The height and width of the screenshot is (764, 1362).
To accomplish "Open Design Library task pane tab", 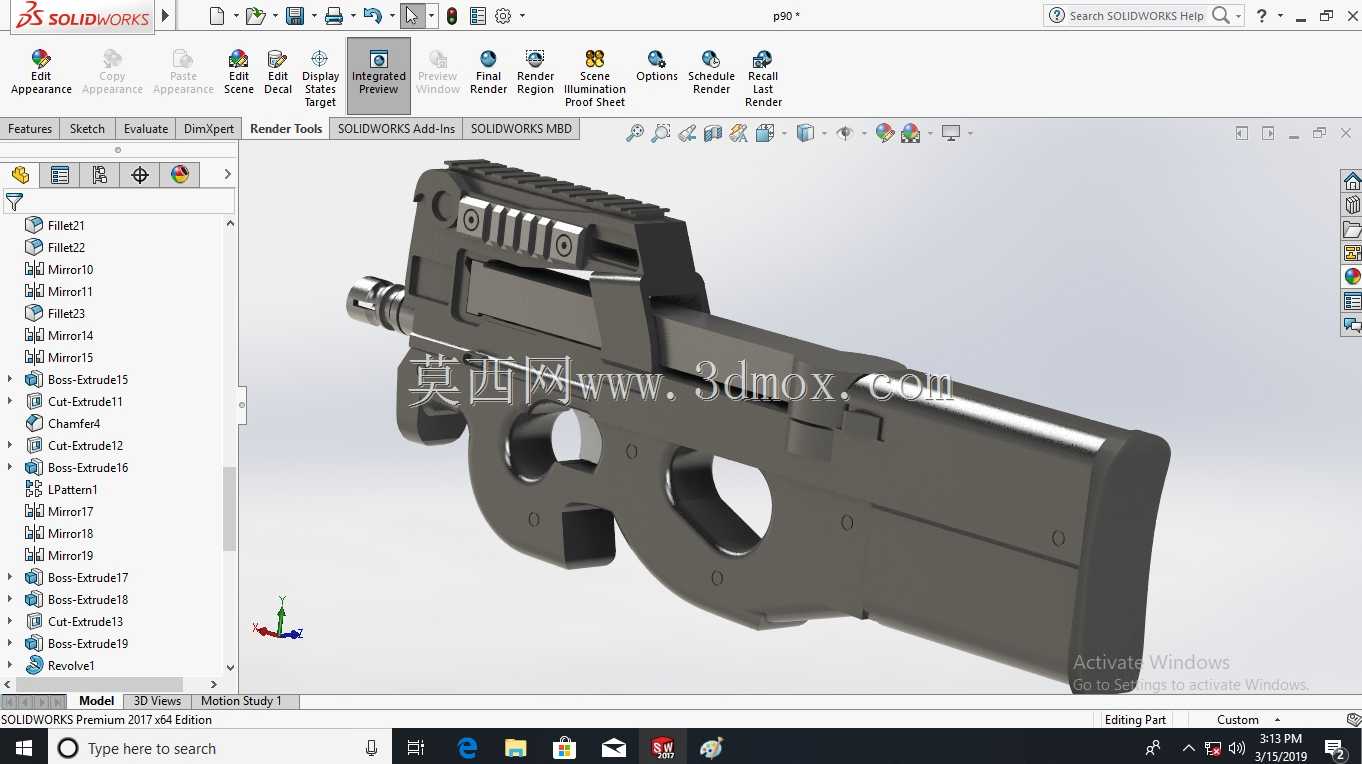I will click(x=1352, y=205).
